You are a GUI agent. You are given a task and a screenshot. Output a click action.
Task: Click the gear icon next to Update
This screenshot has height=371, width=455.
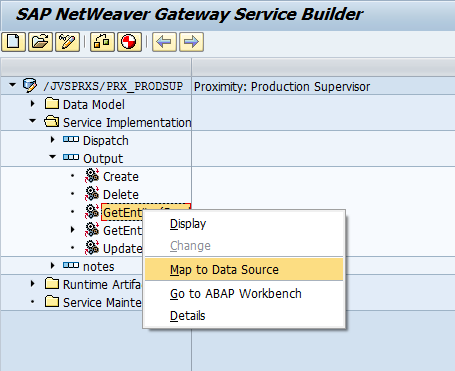92,248
